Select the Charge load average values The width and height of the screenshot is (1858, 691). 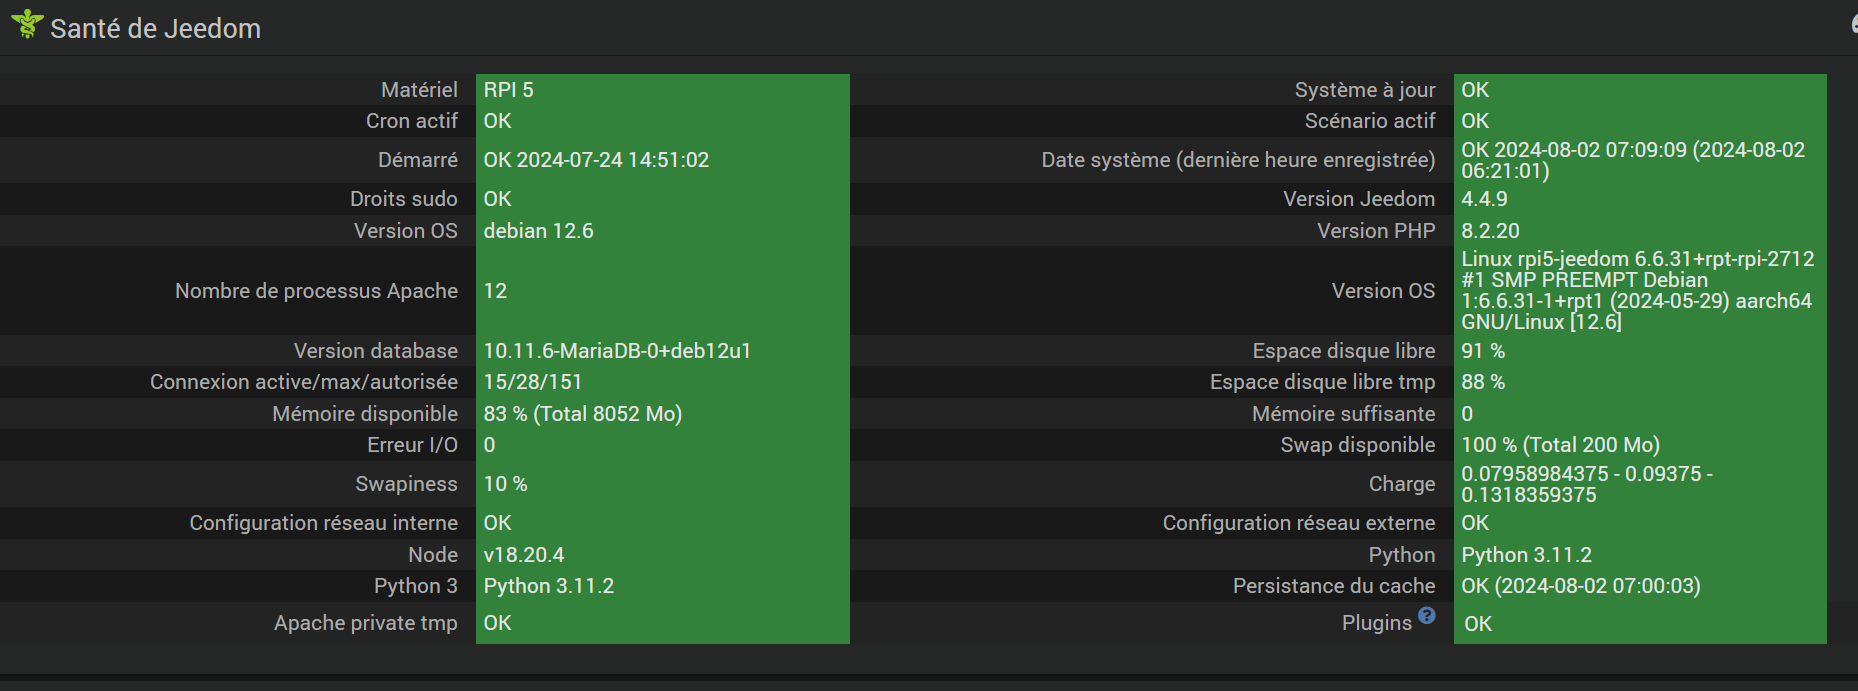(x=1586, y=484)
